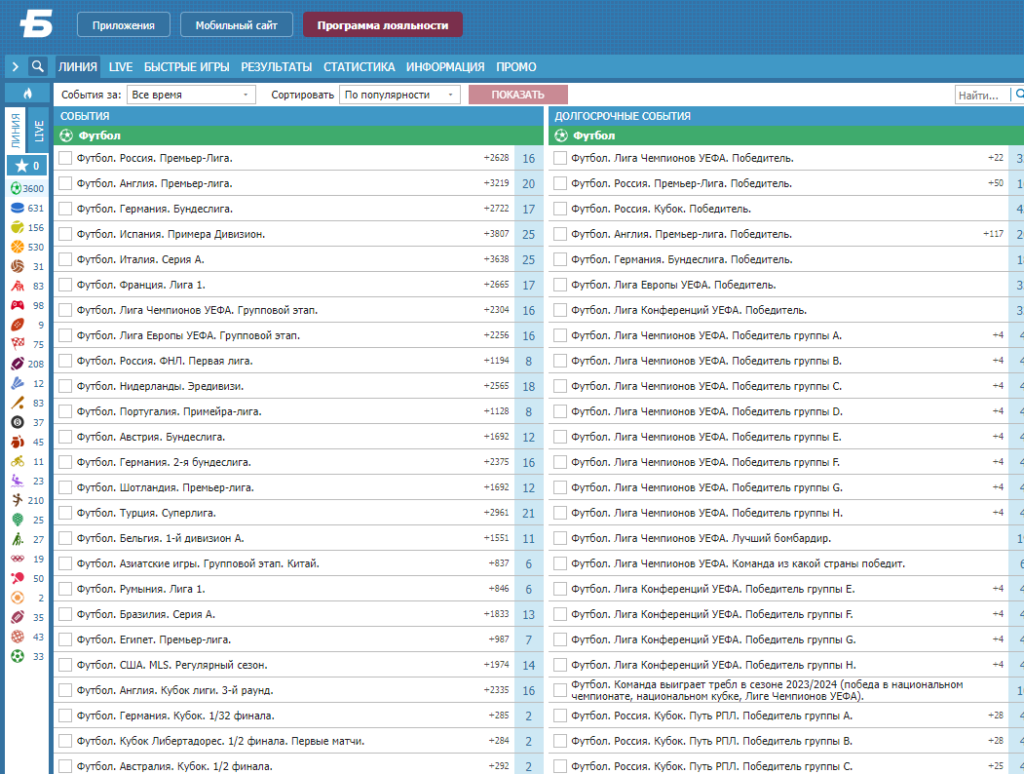Select badminton shuttlecock icon with 12

[x=17, y=383]
